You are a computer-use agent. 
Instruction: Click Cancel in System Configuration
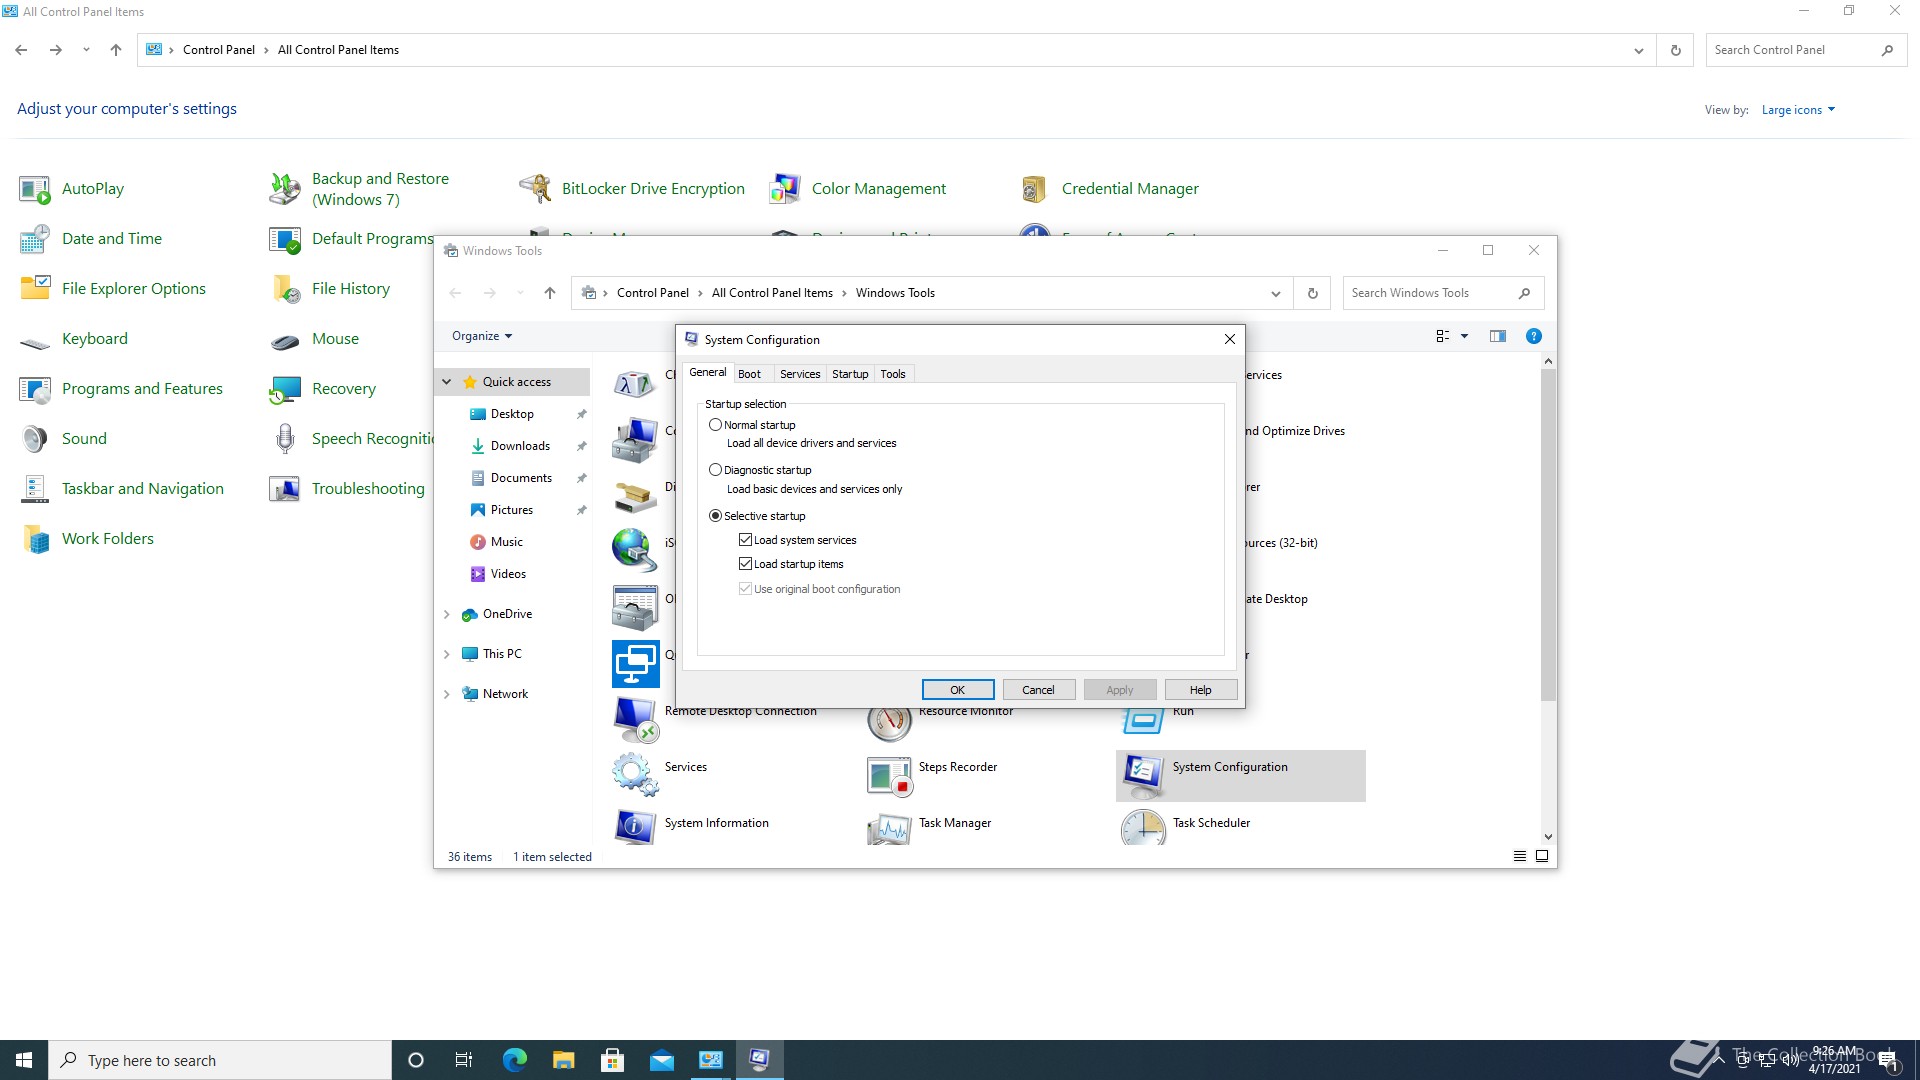click(1038, 690)
